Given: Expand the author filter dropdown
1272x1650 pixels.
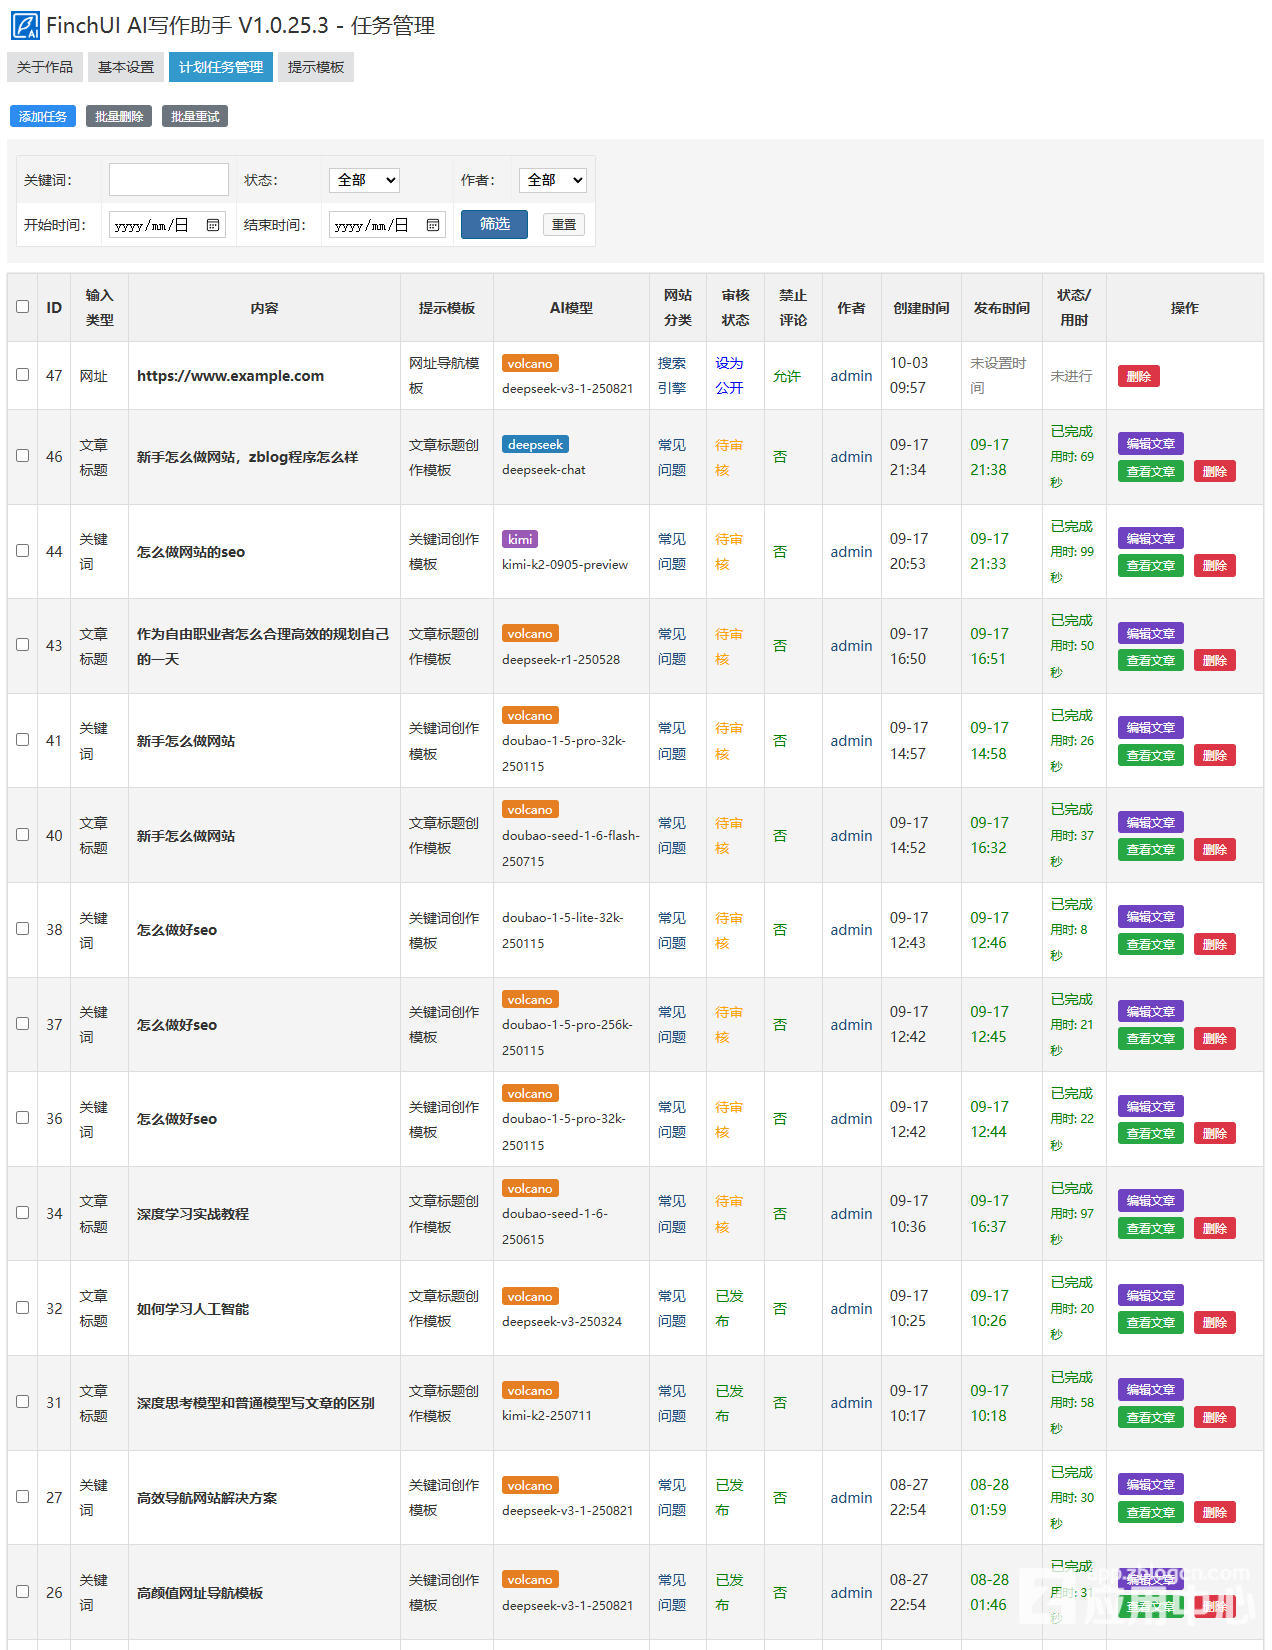Looking at the screenshot, I should [x=552, y=180].
